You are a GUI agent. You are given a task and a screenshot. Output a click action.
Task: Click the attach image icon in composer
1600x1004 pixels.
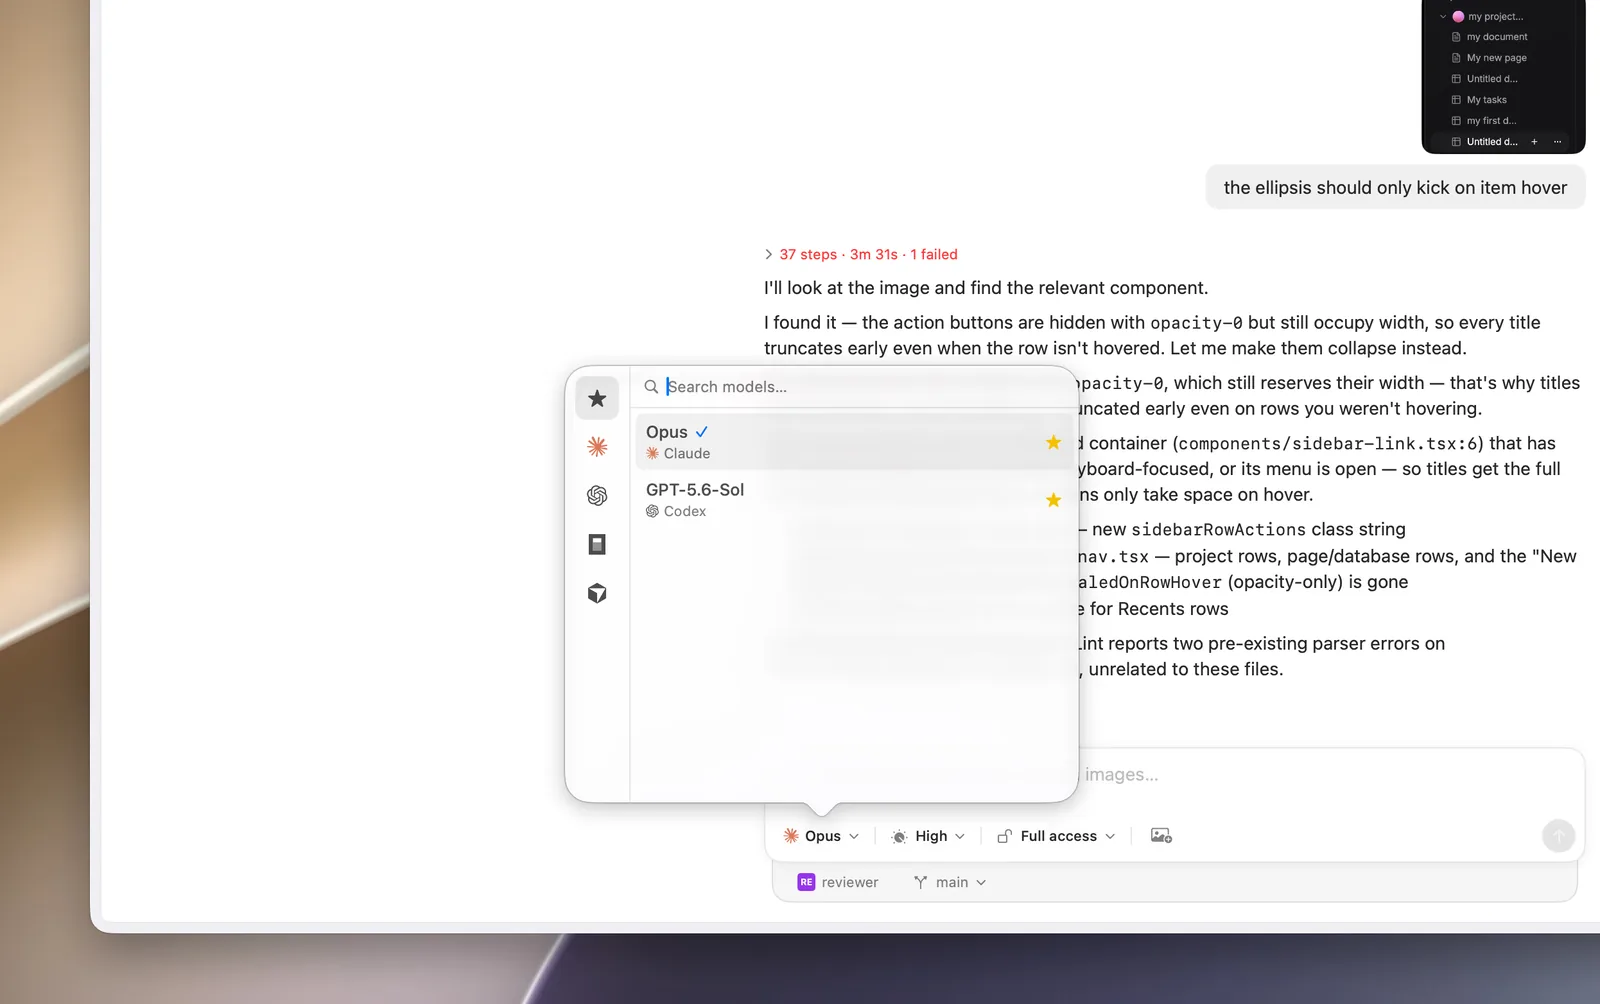pos(1161,836)
